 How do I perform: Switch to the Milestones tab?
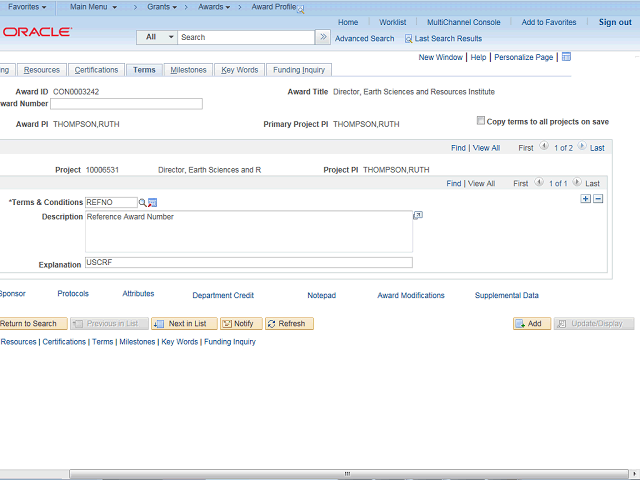[188, 70]
